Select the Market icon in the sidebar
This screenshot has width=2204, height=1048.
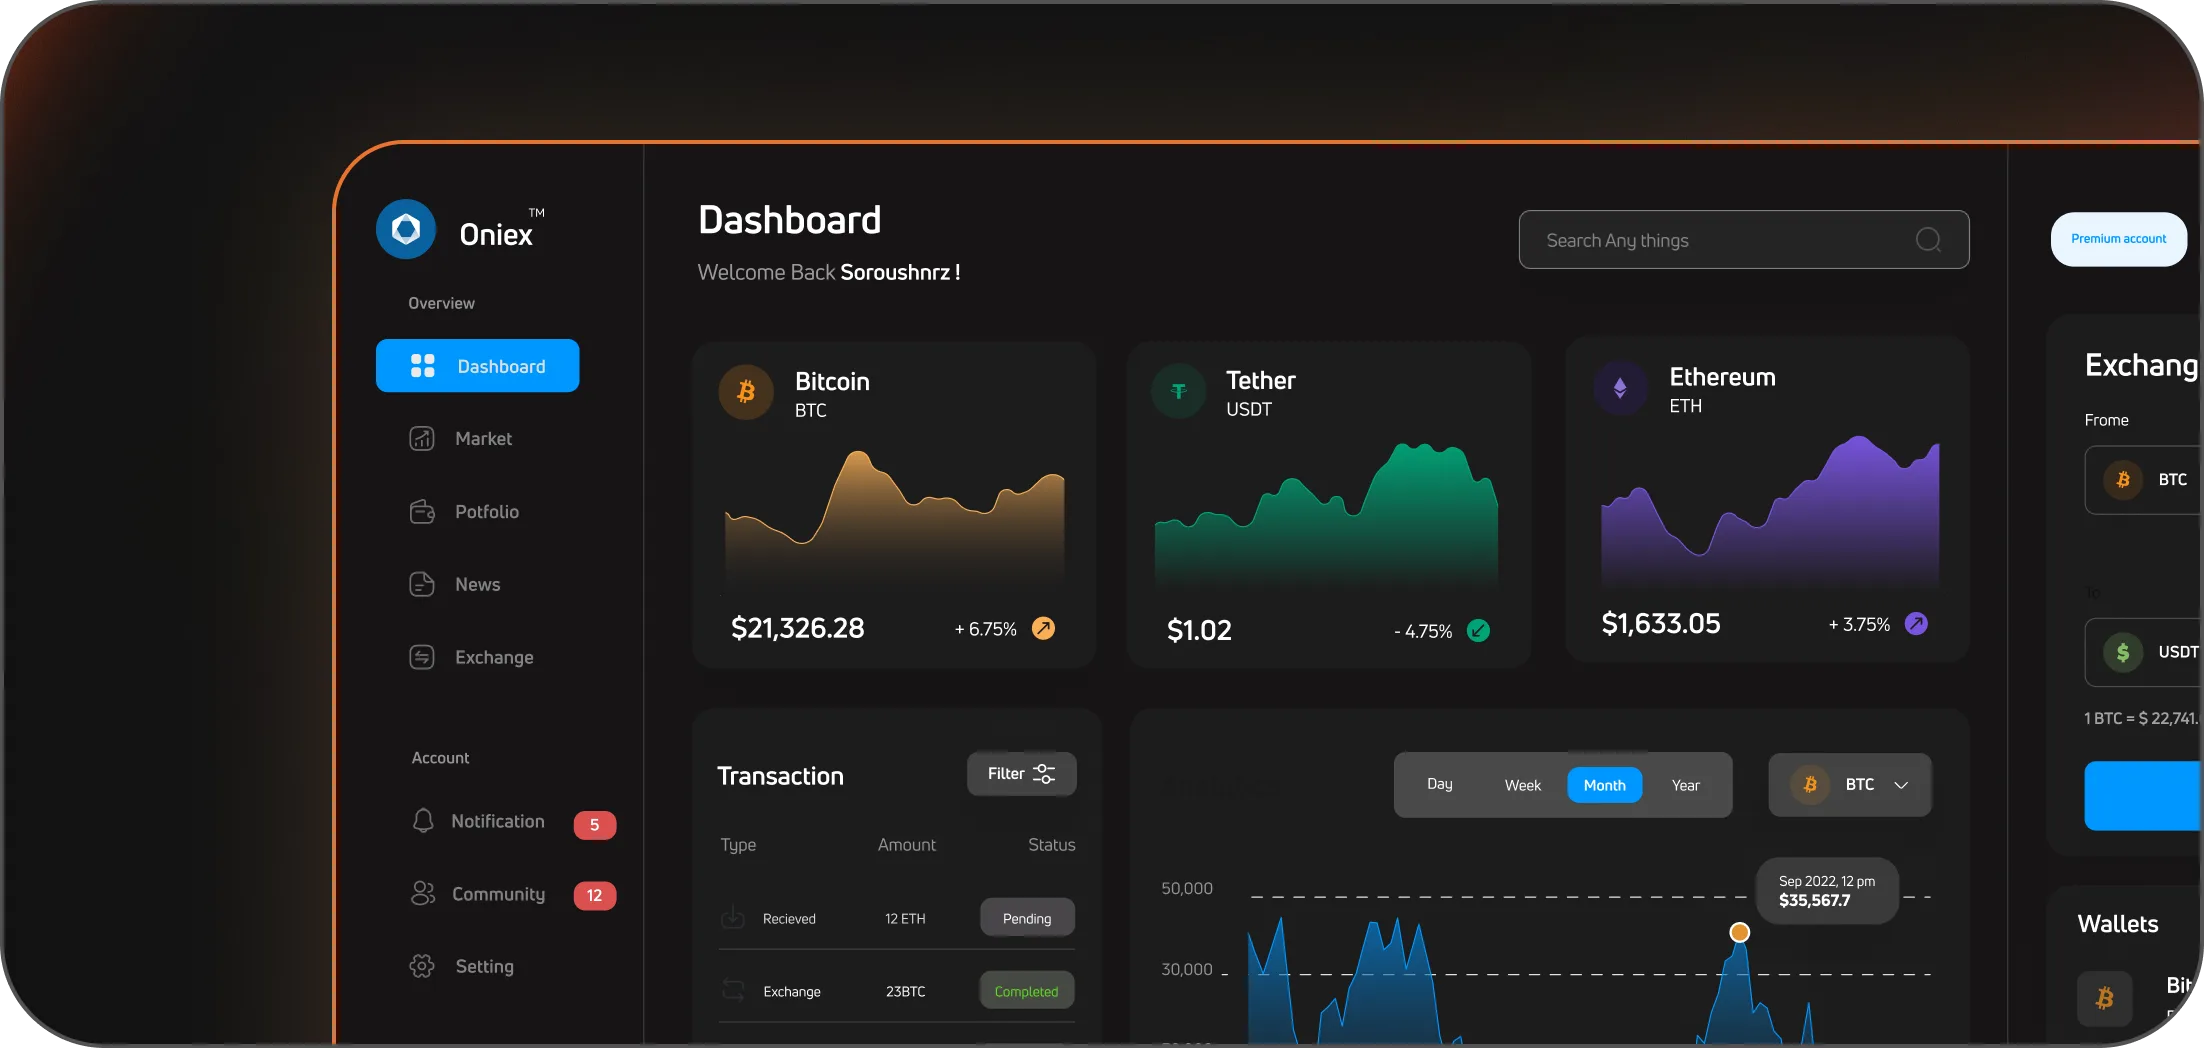click(422, 438)
